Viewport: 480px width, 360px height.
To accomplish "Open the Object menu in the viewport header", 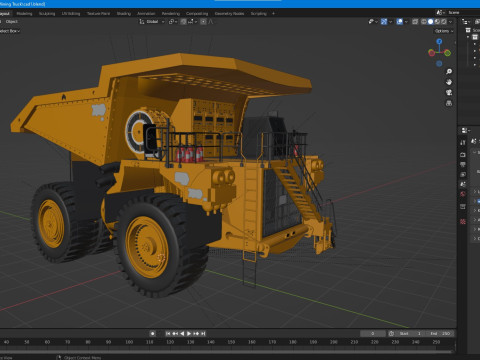I will [12, 22].
